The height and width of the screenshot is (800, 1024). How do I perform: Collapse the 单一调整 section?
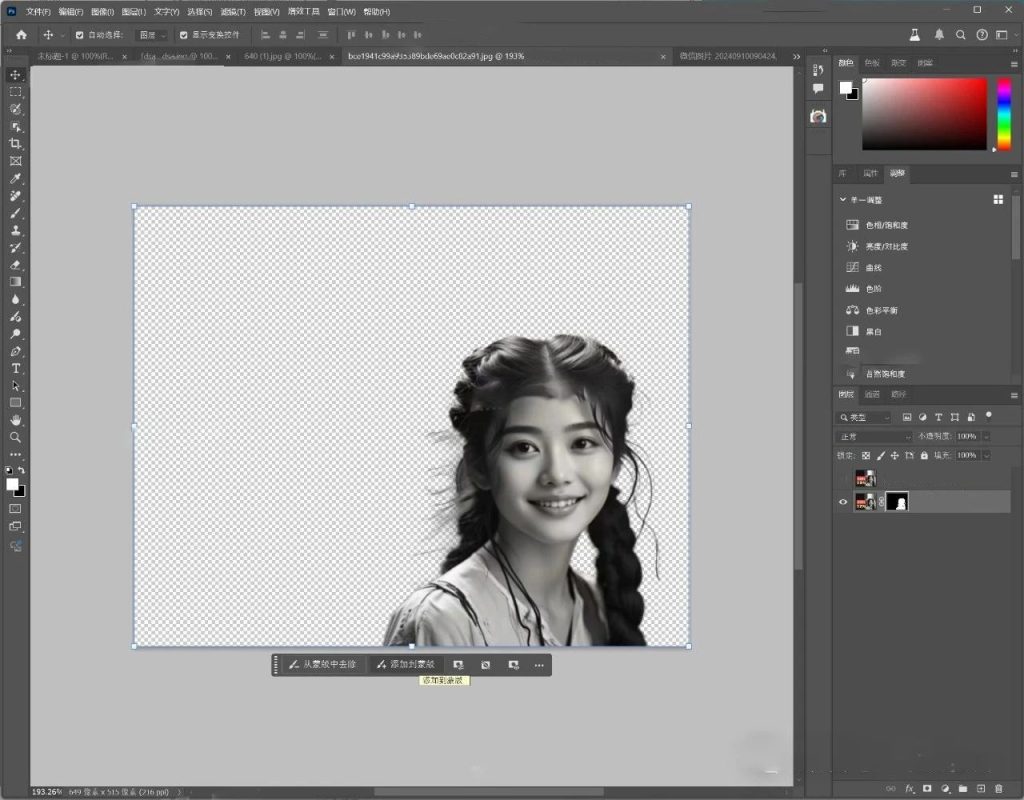[x=843, y=199]
